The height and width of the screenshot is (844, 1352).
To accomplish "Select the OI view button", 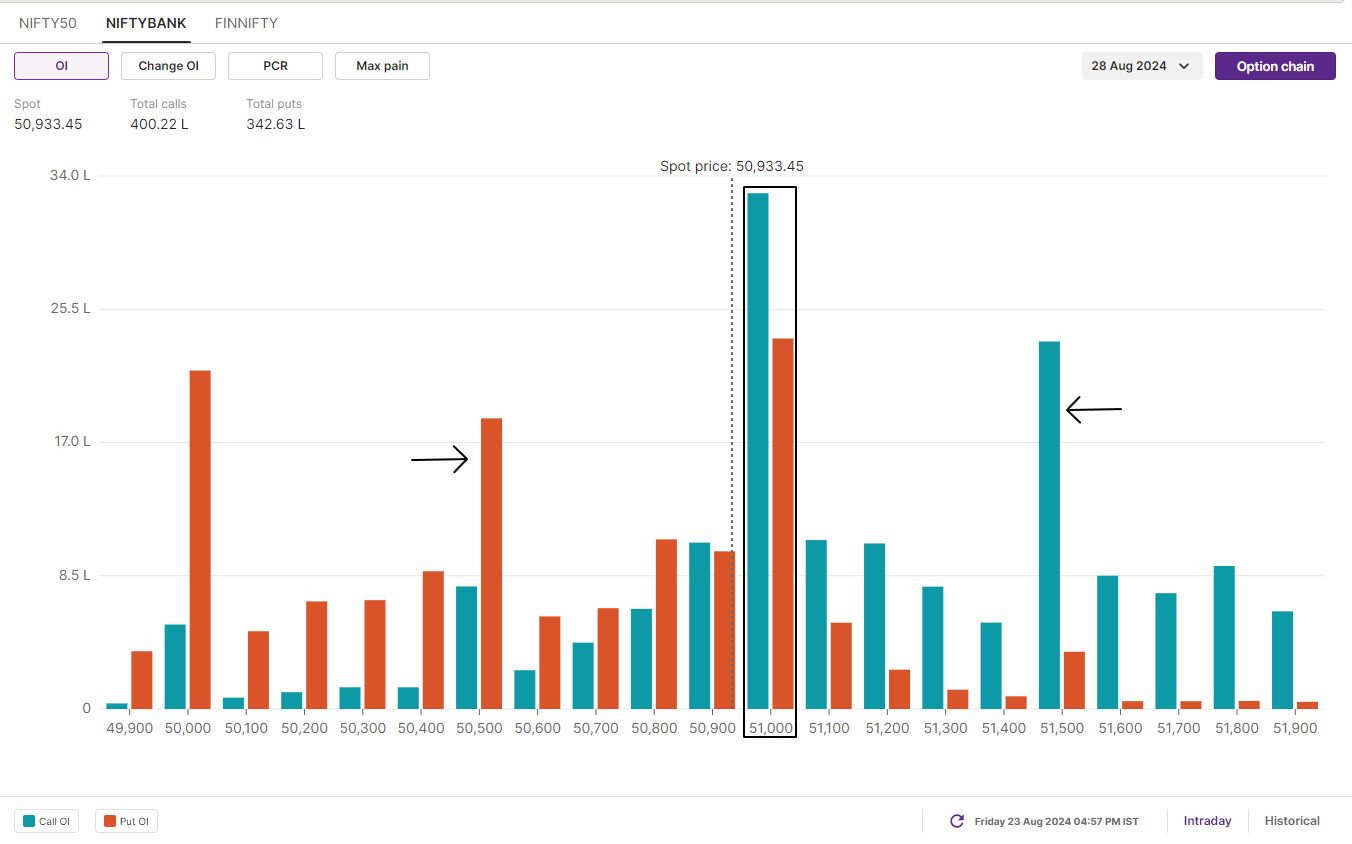I will coord(61,66).
